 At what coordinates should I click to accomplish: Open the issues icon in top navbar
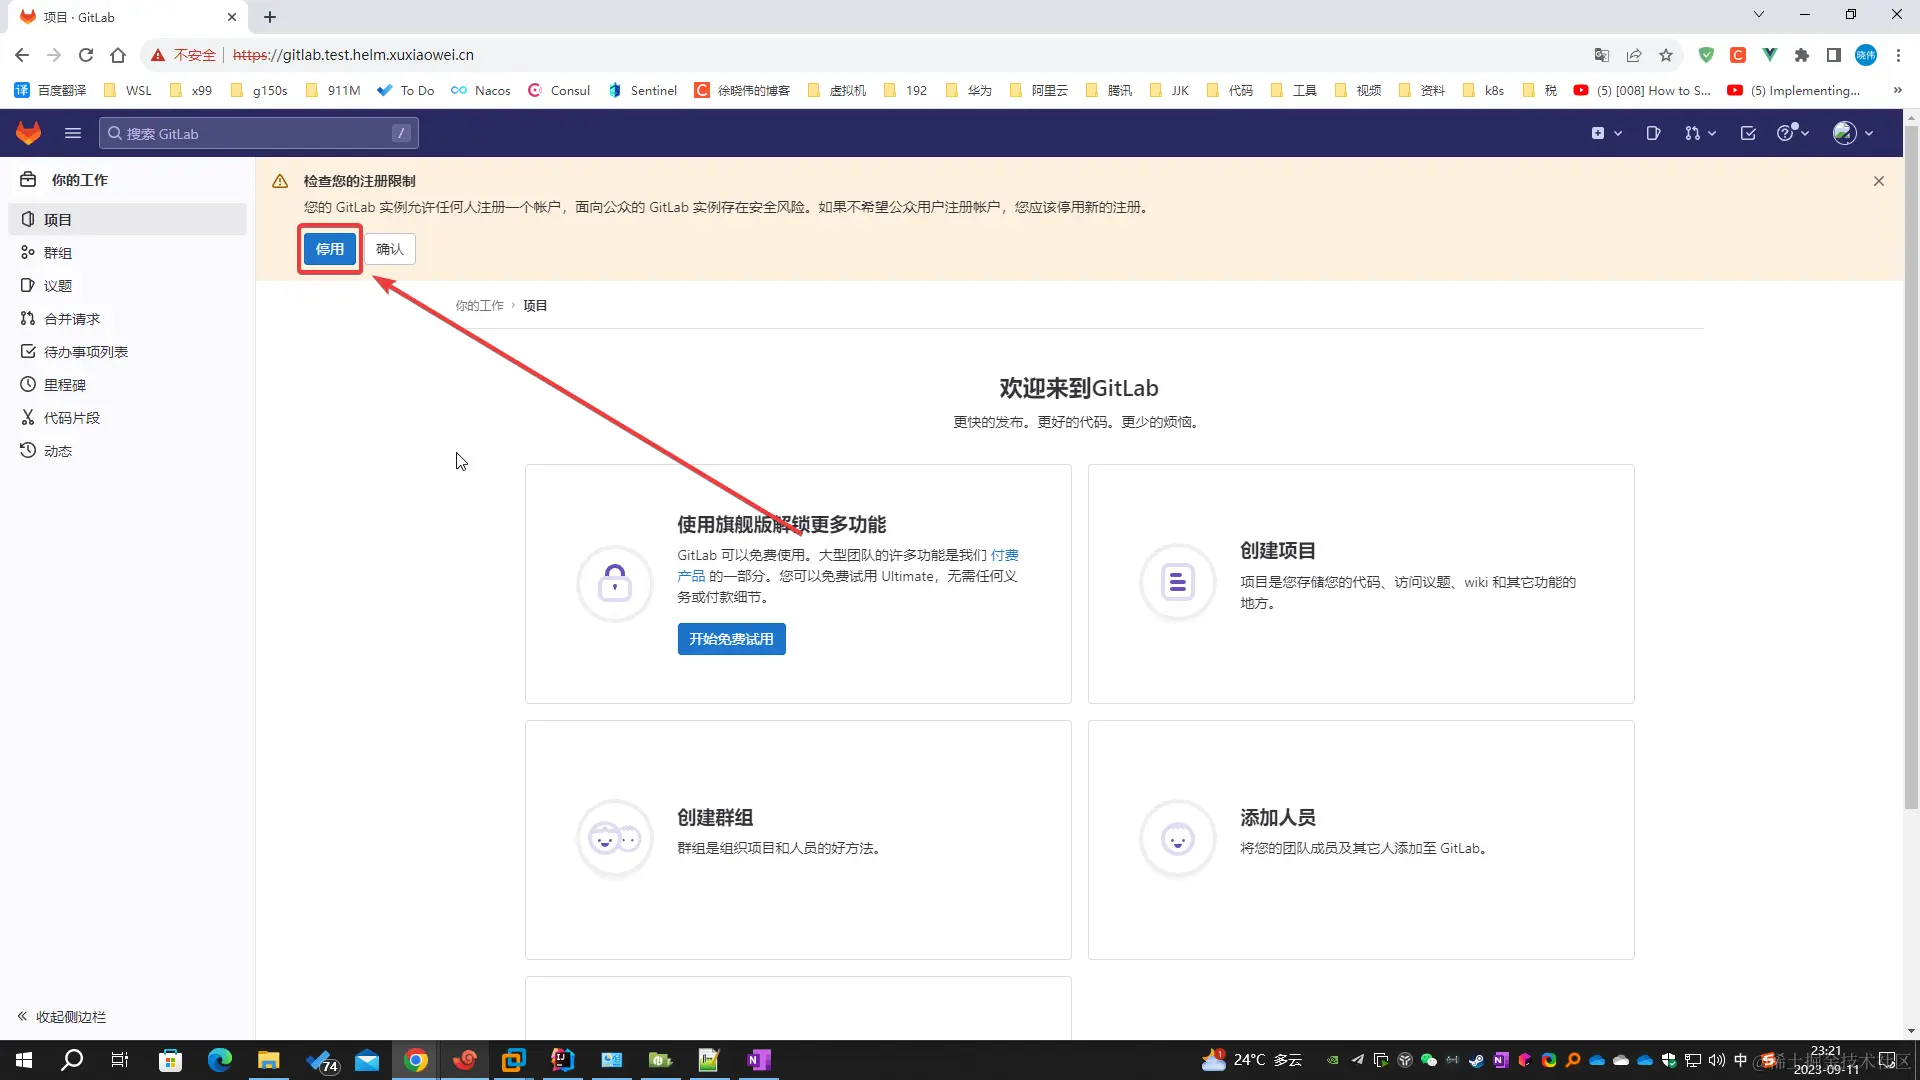click(1653, 133)
